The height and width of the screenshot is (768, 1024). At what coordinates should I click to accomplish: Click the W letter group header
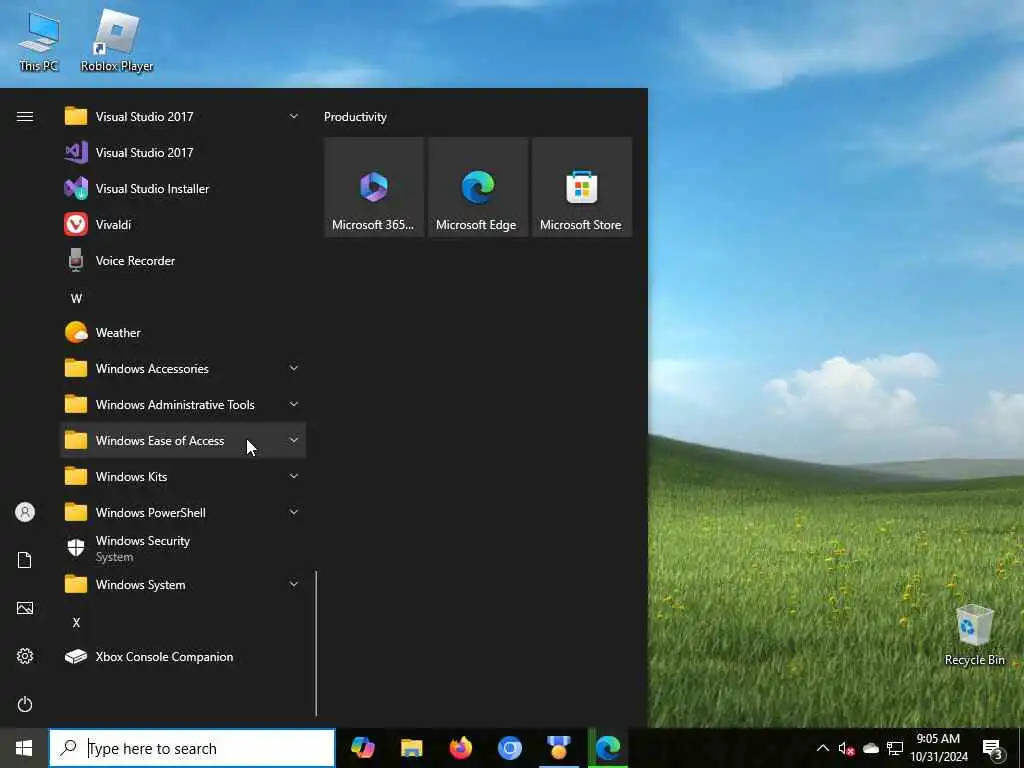(x=76, y=298)
